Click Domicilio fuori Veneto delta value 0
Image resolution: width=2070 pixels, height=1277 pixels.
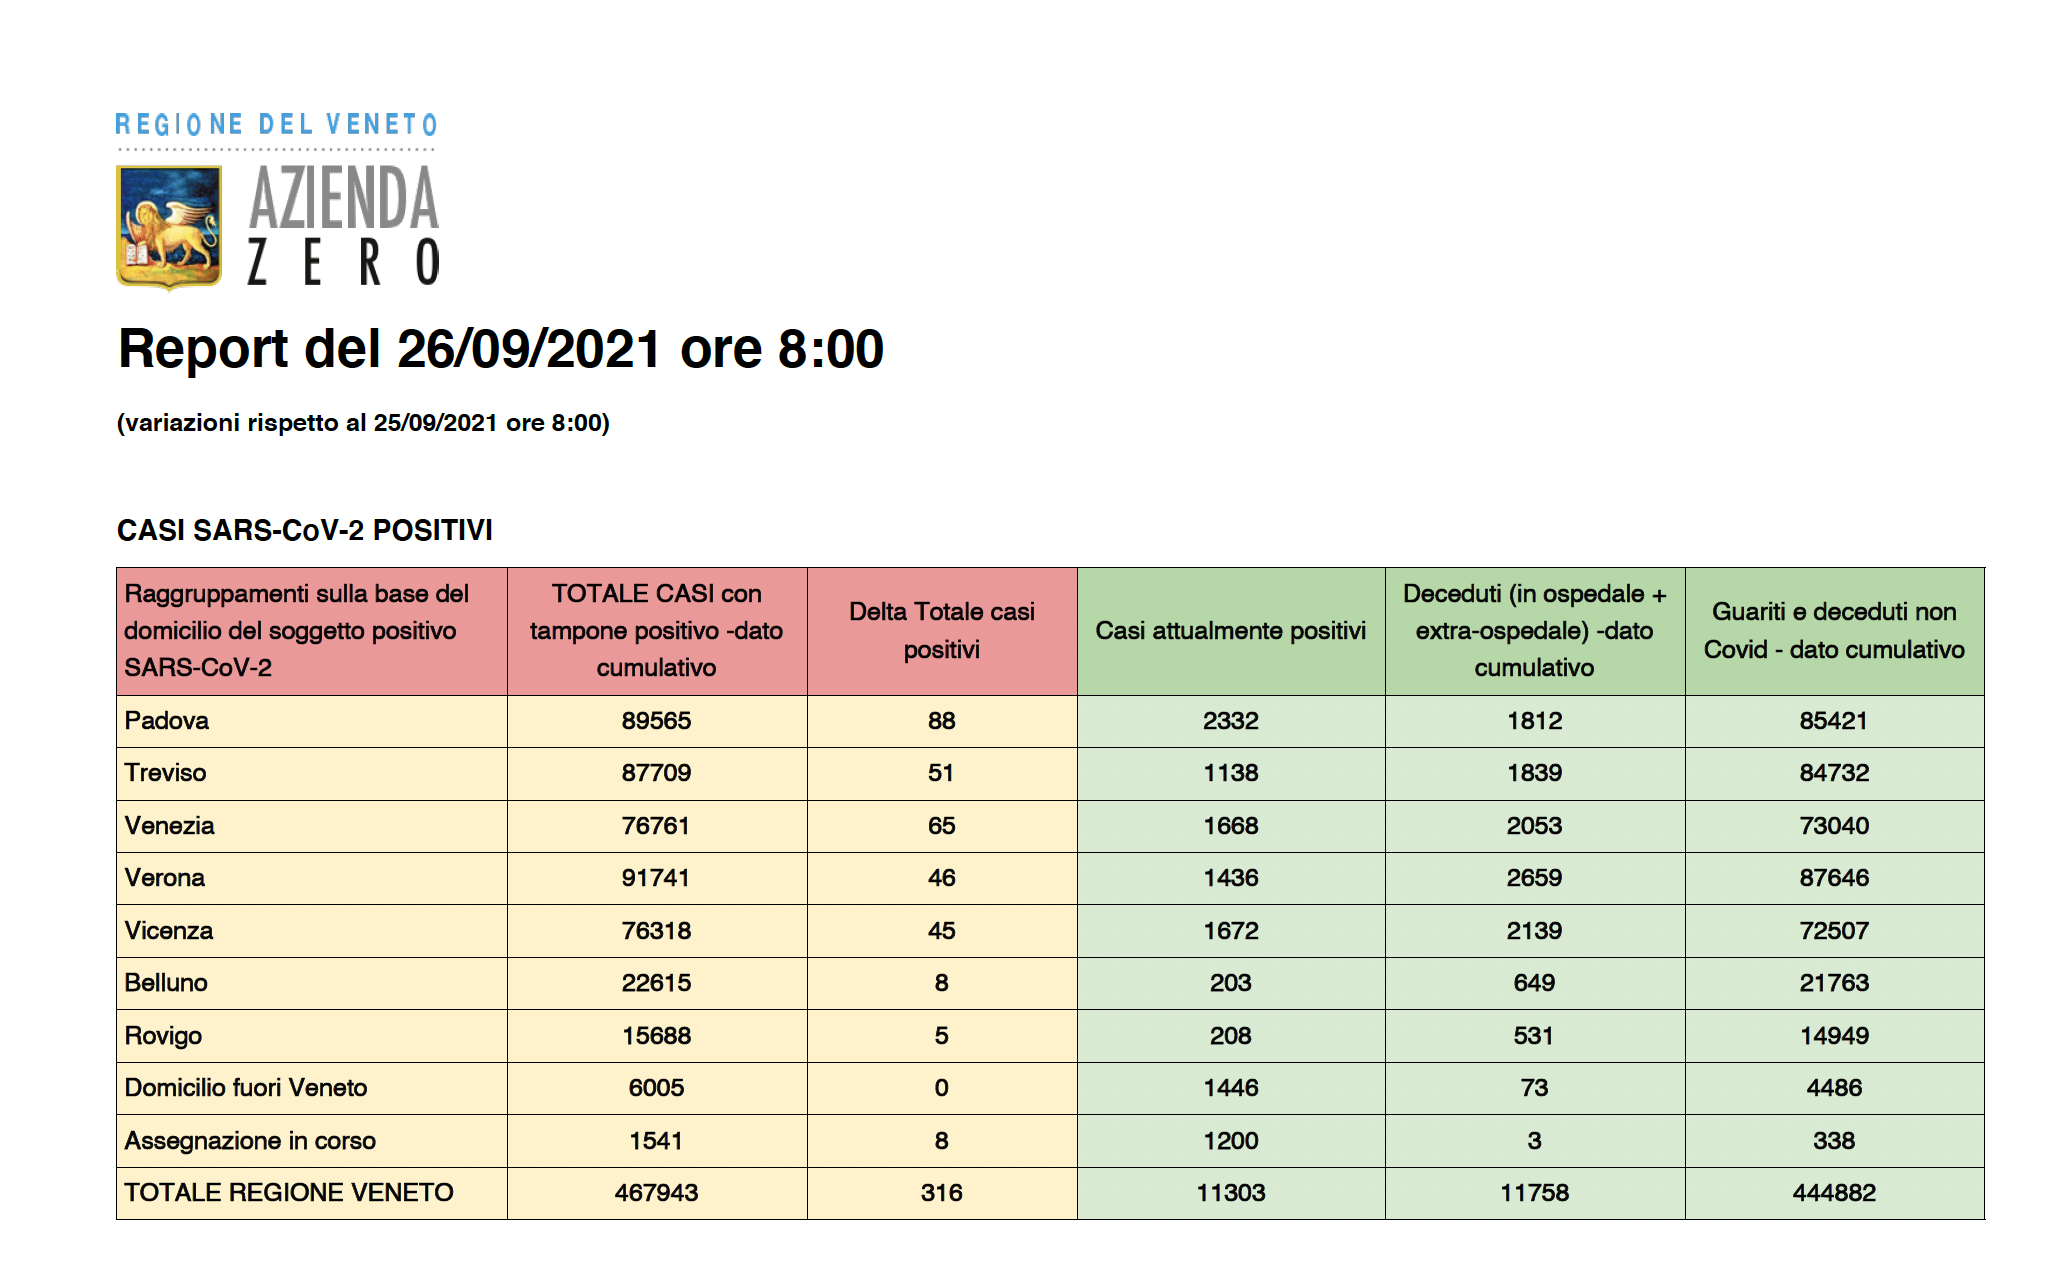(942, 1088)
